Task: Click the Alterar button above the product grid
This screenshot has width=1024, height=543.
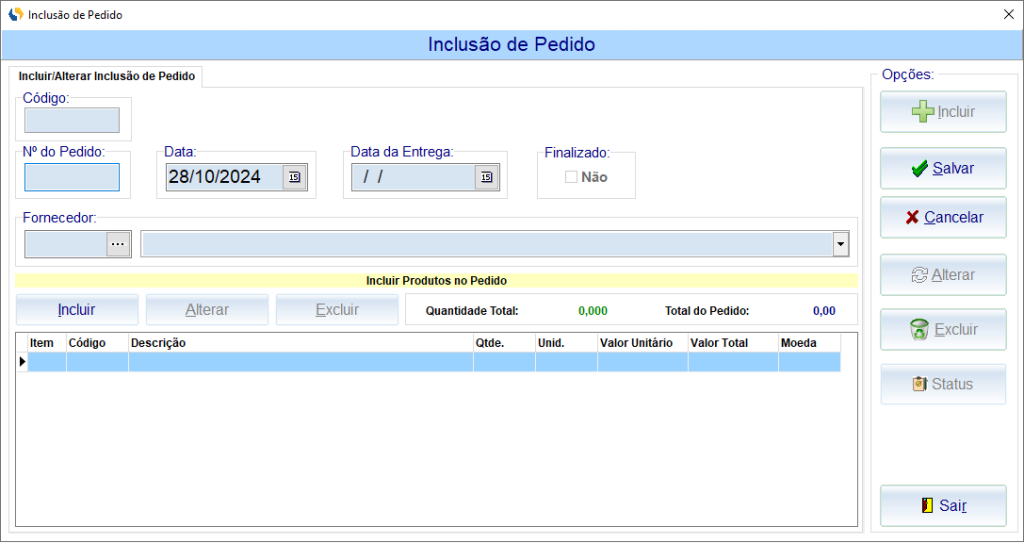Action: (207, 310)
